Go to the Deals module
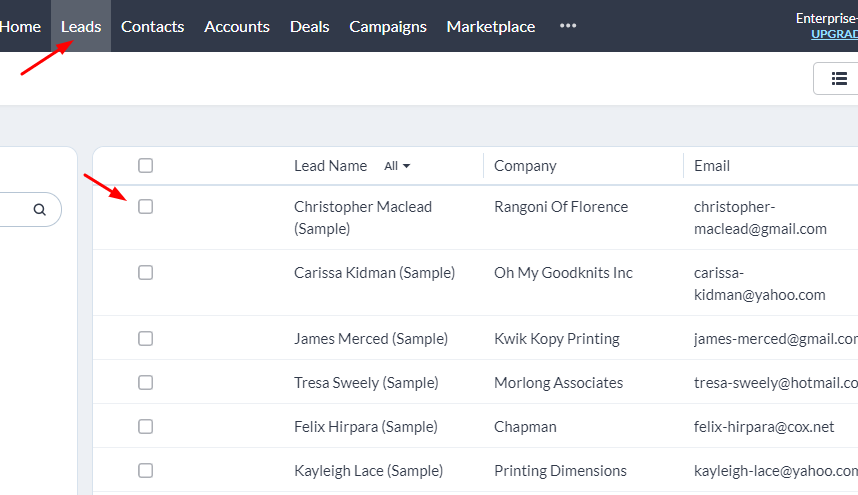The height and width of the screenshot is (495, 858). [309, 27]
